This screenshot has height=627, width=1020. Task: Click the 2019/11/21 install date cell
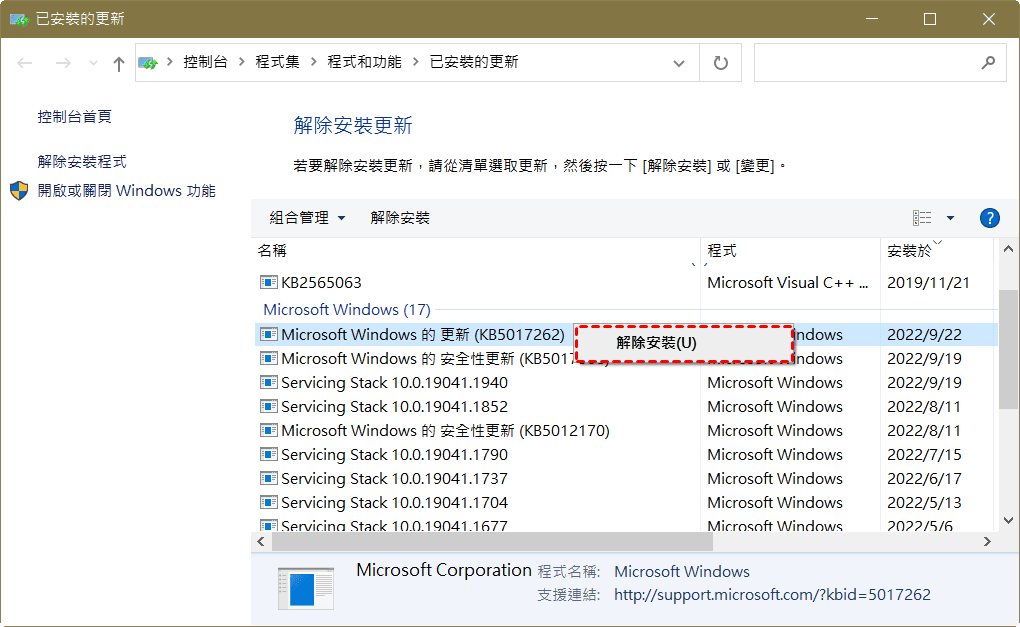[x=928, y=283]
